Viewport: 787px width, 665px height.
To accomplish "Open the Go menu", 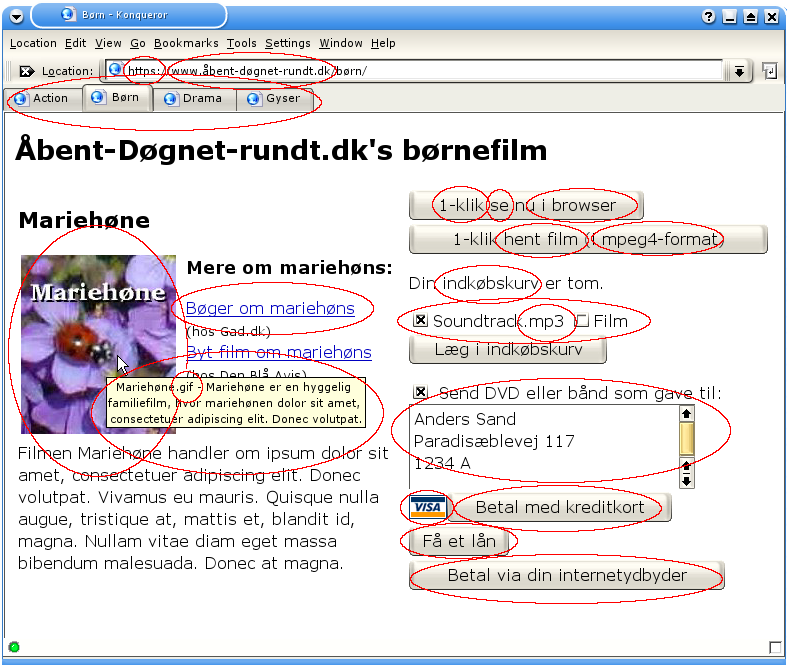I will click(138, 43).
